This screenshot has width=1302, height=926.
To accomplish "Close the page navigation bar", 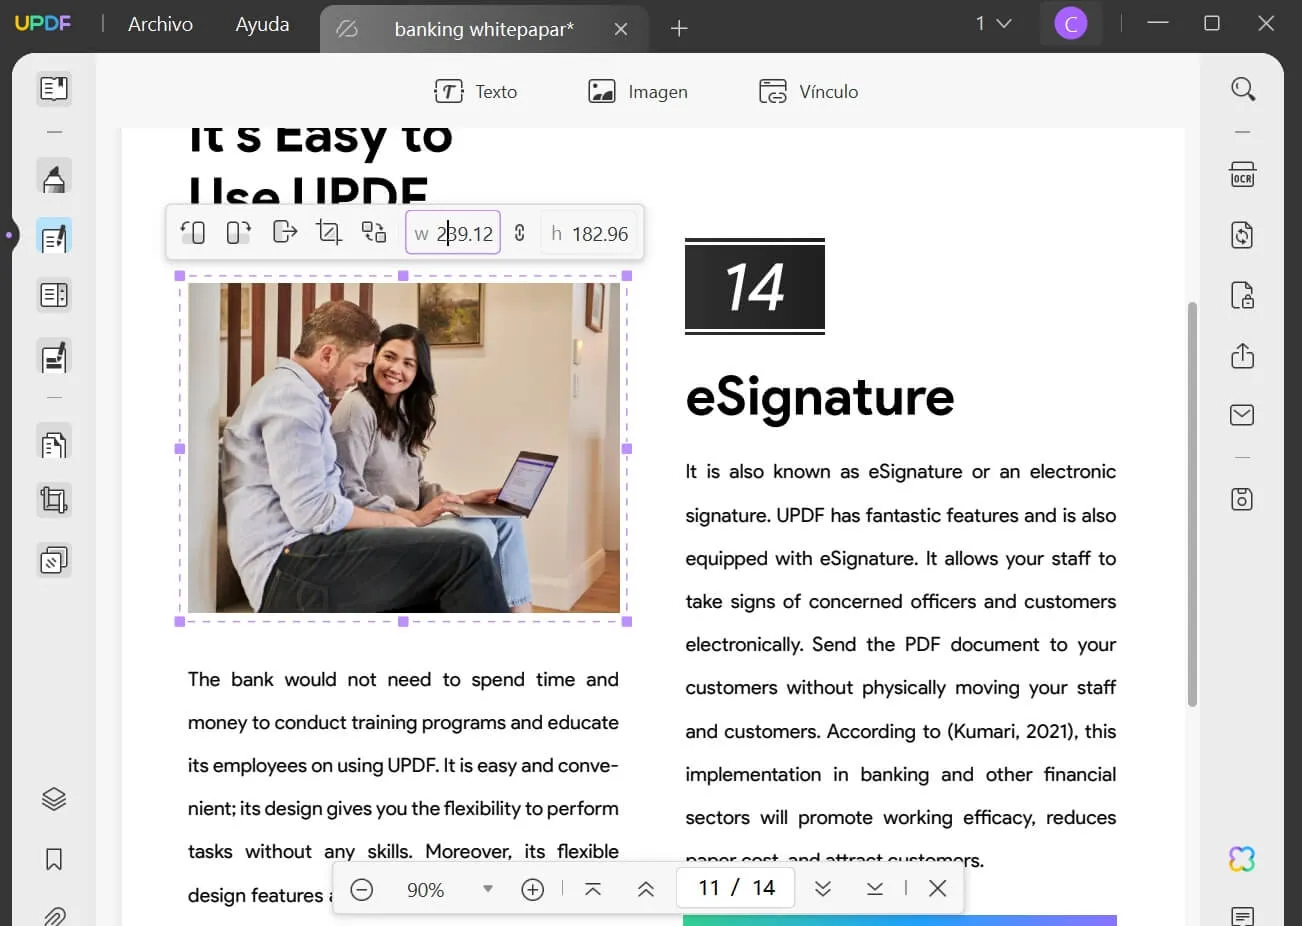I will 937,888.
